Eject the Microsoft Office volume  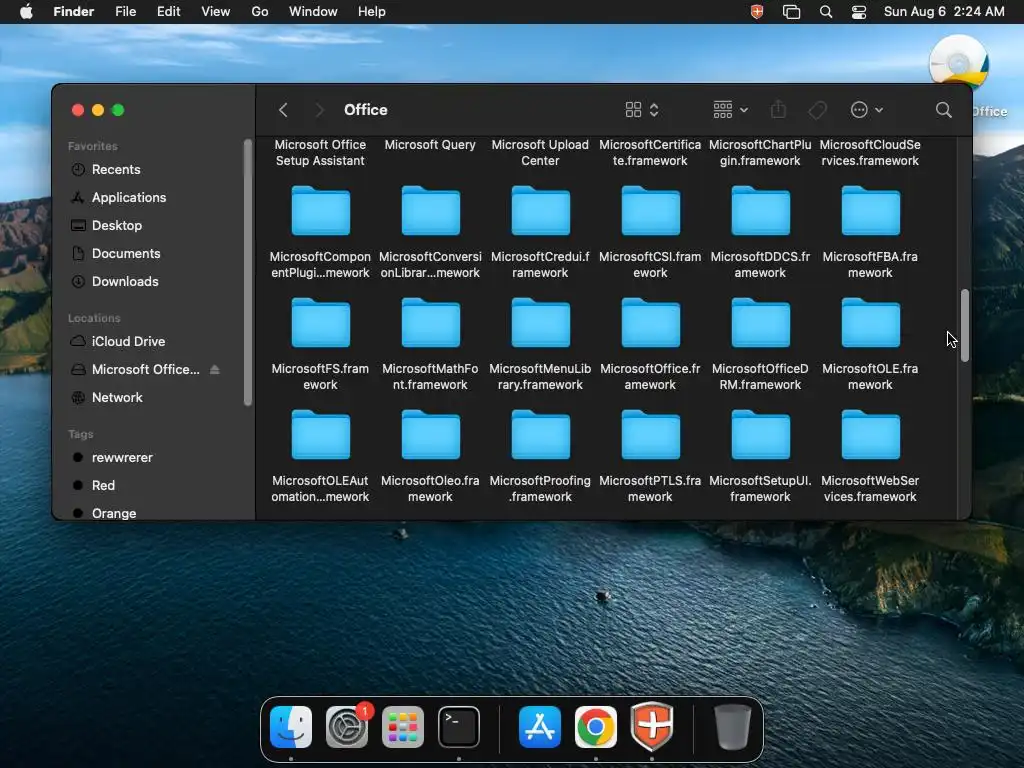pyautogui.click(x=215, y=370)
